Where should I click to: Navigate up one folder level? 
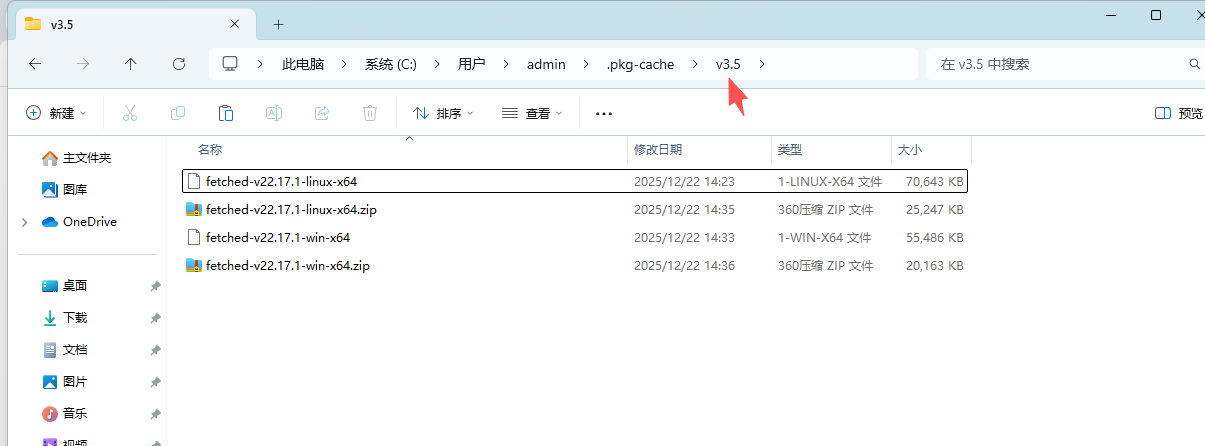[131, 64]
